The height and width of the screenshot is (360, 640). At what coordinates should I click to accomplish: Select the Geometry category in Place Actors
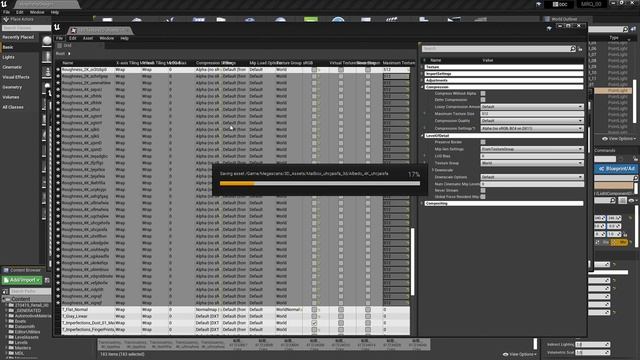pyautogui.click(x=12, y=87)
